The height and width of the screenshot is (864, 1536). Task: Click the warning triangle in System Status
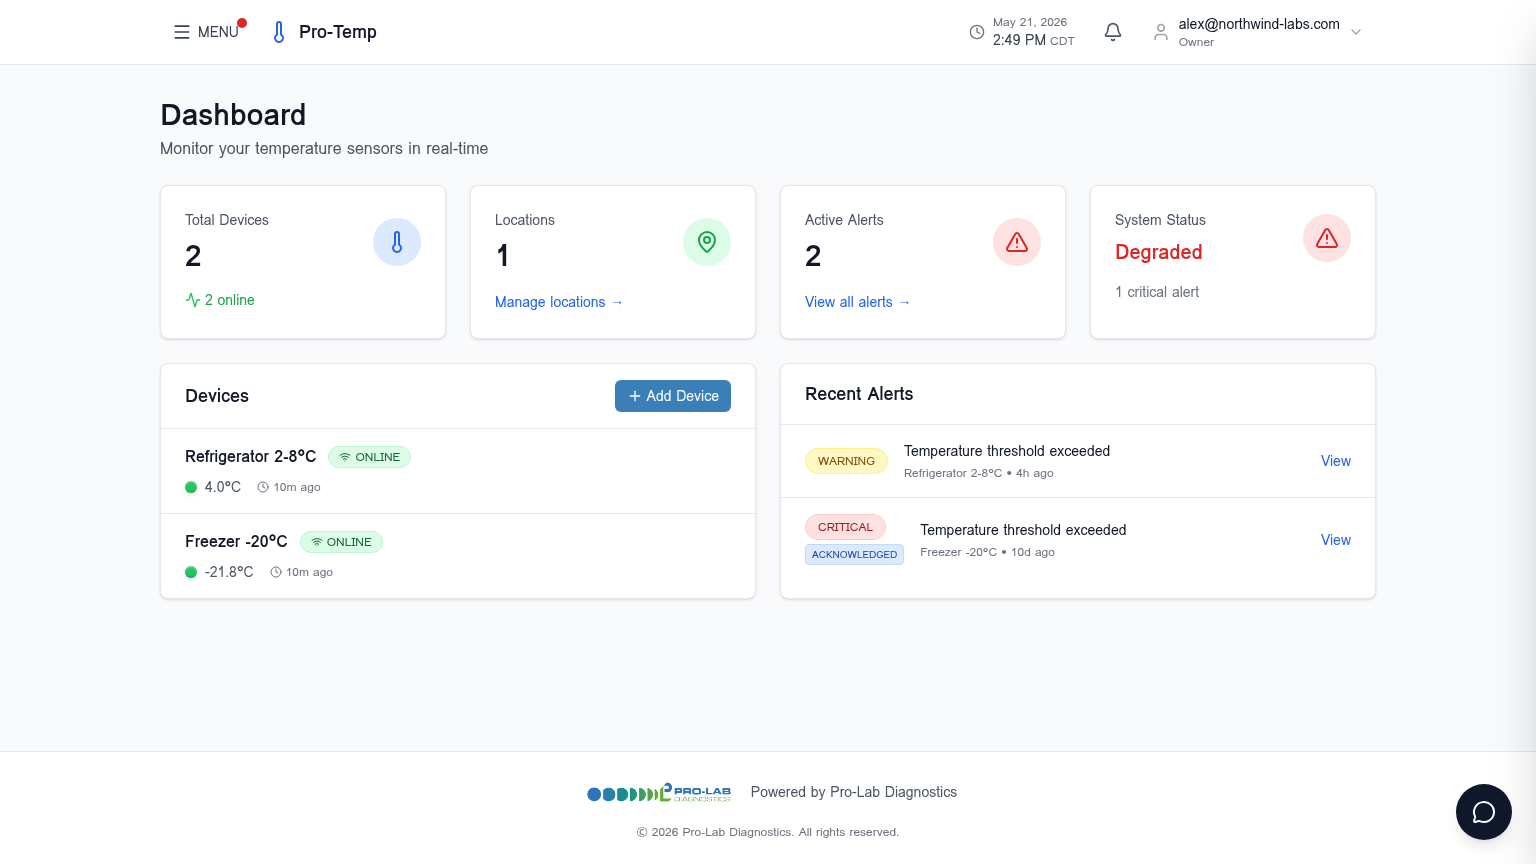(1327, 238)
